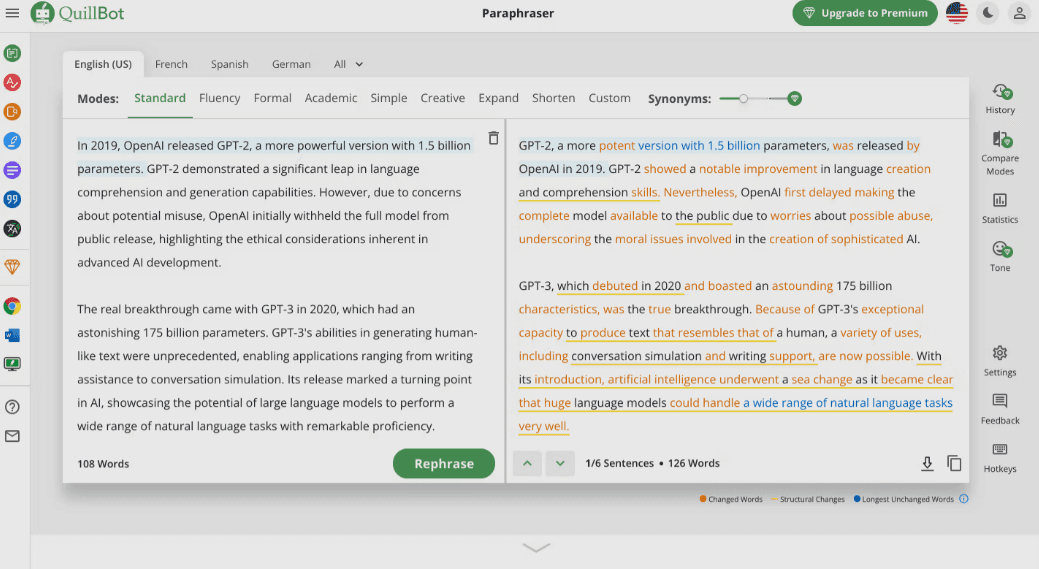This screenshot has width=1039, height=569.
Task: Expand the bottom panel chevron
Action: pyautogui.click(x=536, y=547)
